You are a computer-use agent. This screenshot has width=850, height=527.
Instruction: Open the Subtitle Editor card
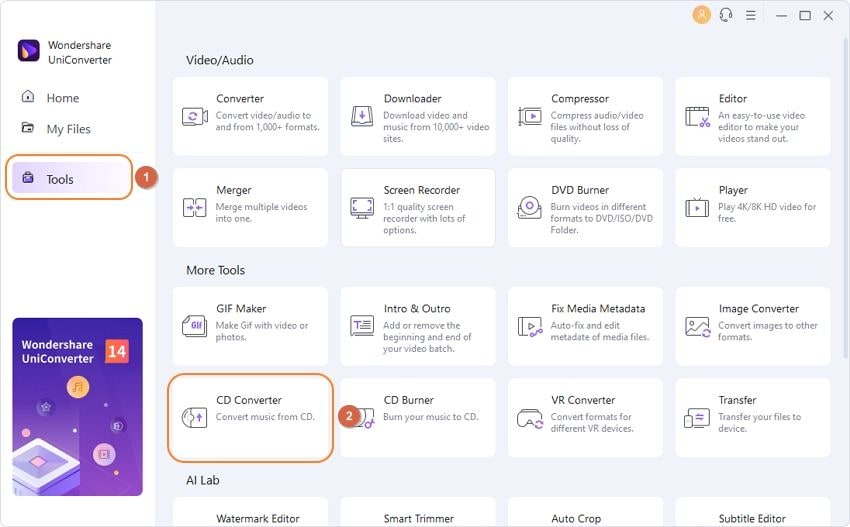coord(753,512)
